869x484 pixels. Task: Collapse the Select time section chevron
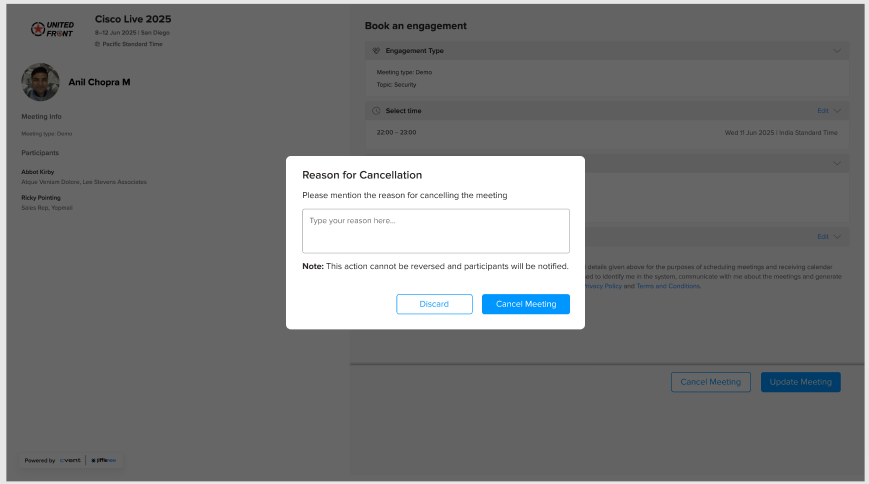[x=837, y=111]
